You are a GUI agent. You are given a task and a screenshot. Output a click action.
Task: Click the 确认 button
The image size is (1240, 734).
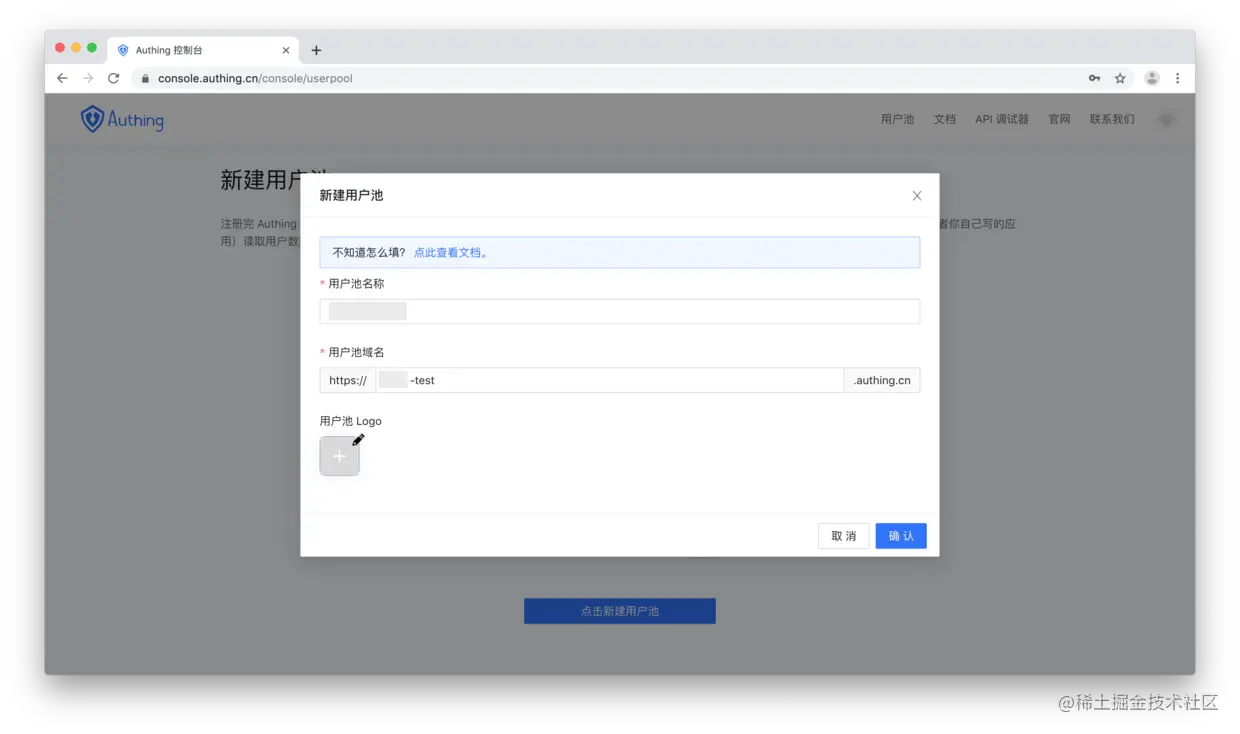[901, 536]
